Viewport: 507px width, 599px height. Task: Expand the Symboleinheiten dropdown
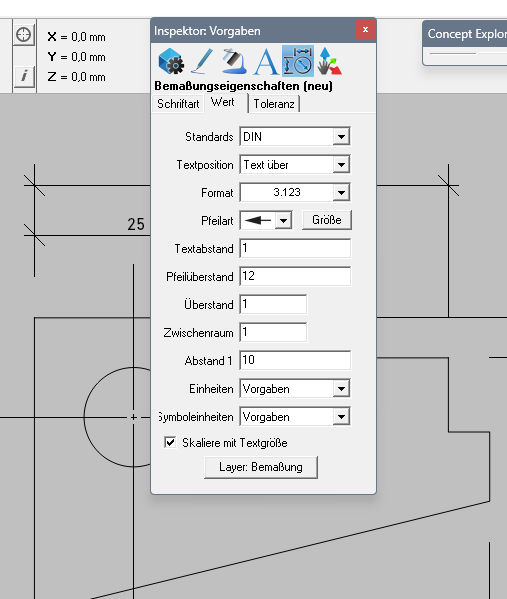341,417
